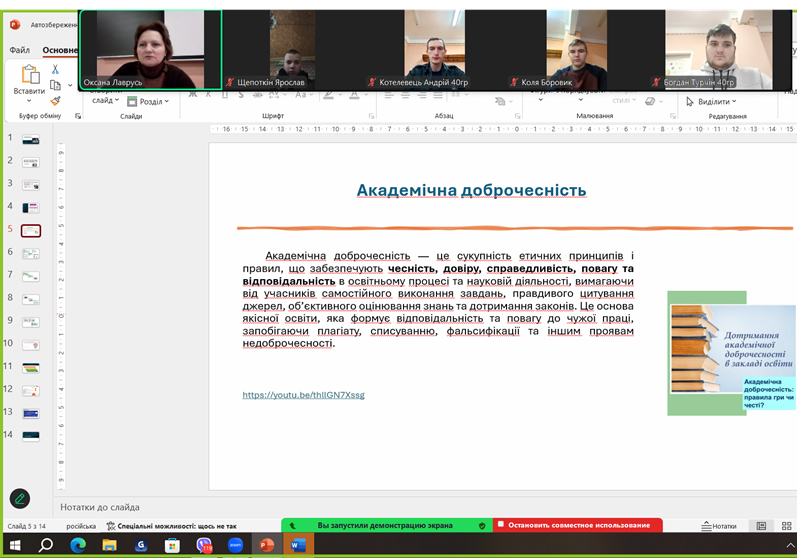Screen dimensions: 797x558
Task: Expand the Copy button dropdown arrow
Action: pyautogui.click(x=69, y=86)
